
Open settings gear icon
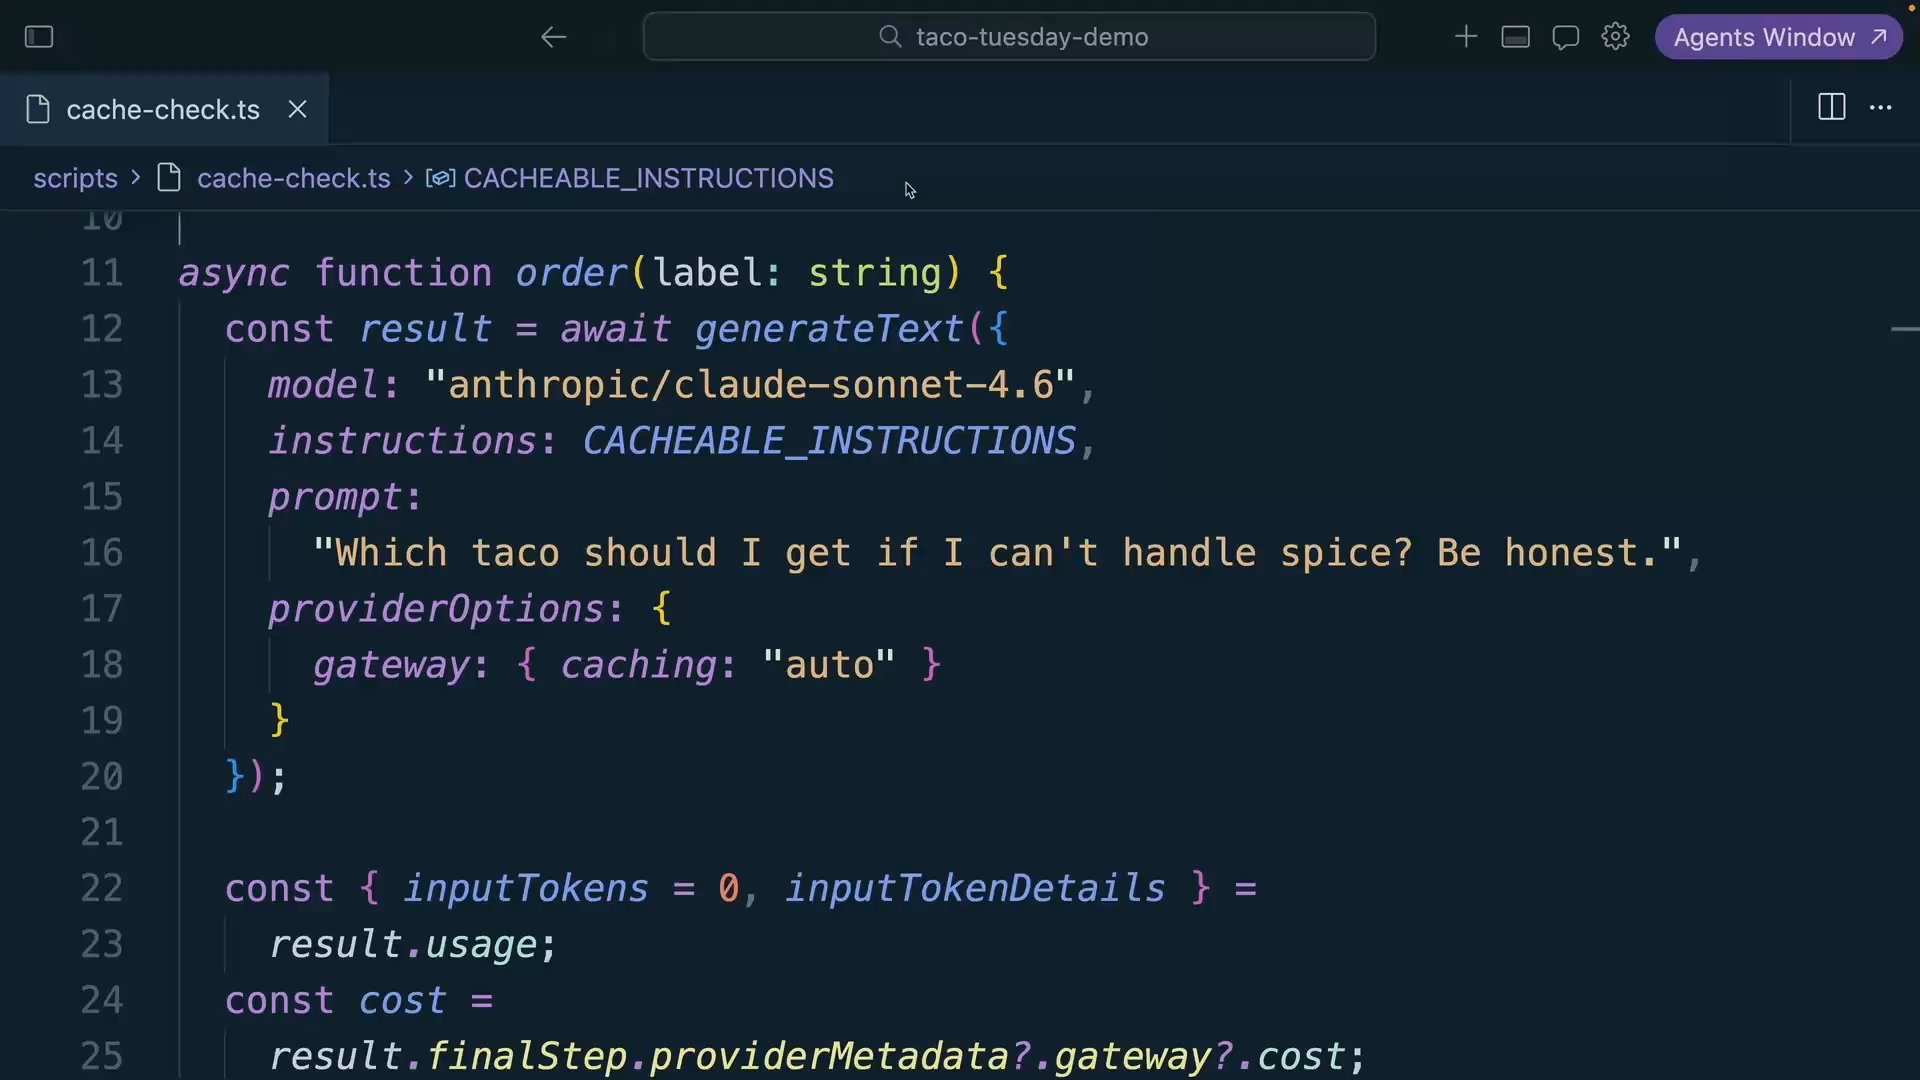point(1615,37)
